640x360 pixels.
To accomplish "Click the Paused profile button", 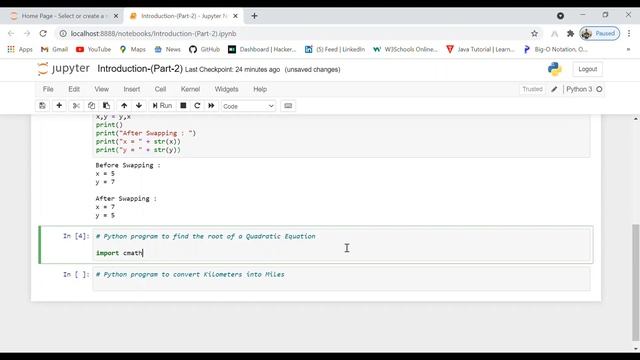I will (x=600, y=33).
